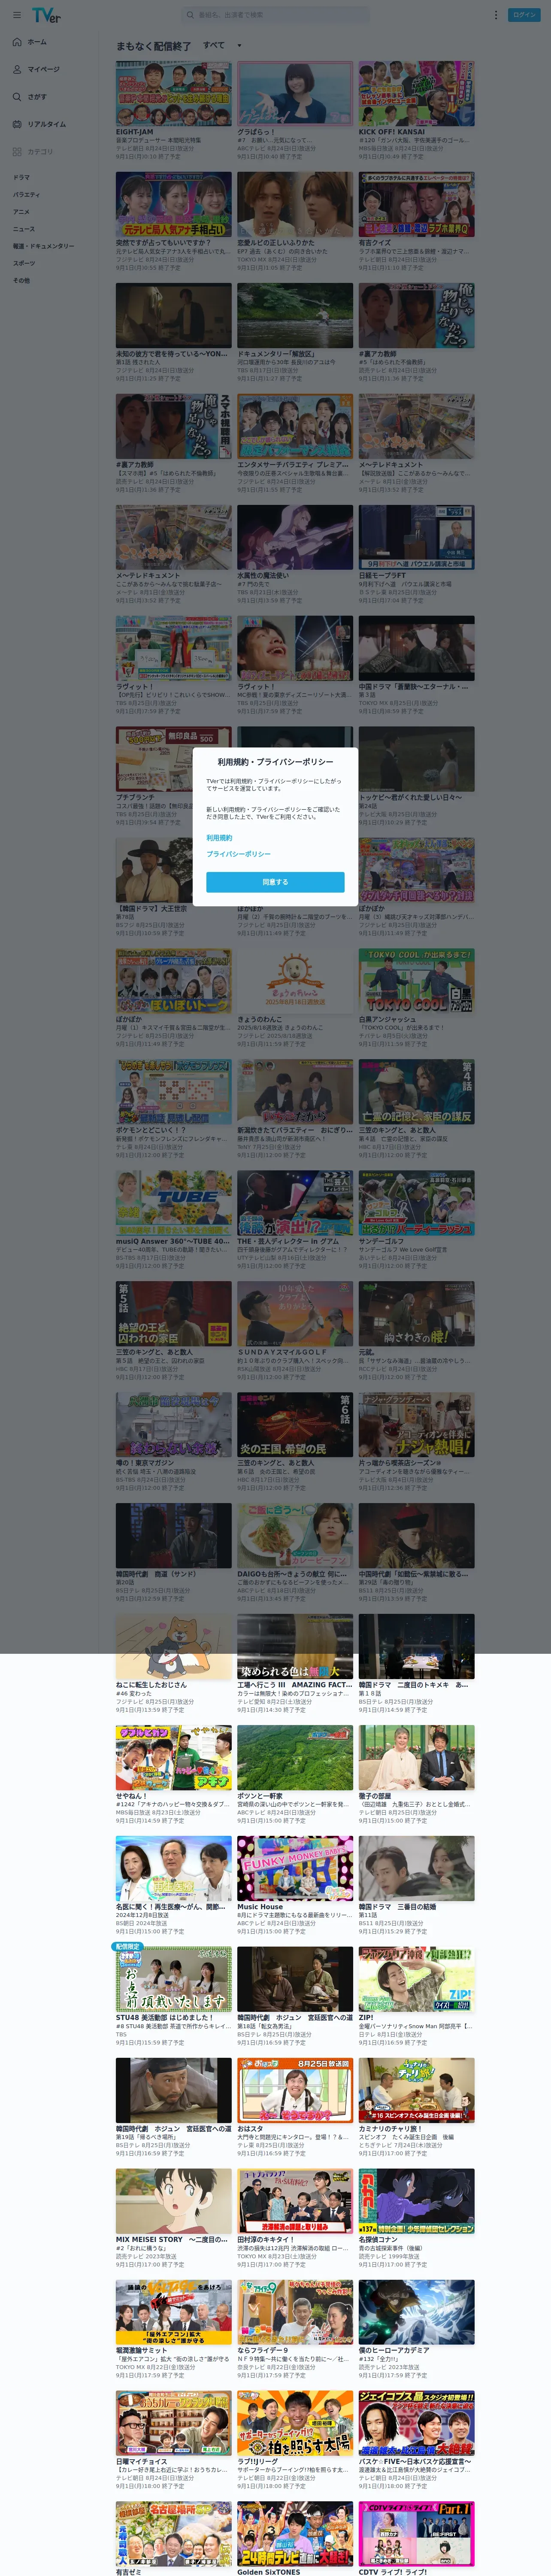Click the 韓国時代劇 ホジュン 第18話 title
The height and width of the screenshot is (2576, 551).
pos(295,2018)
